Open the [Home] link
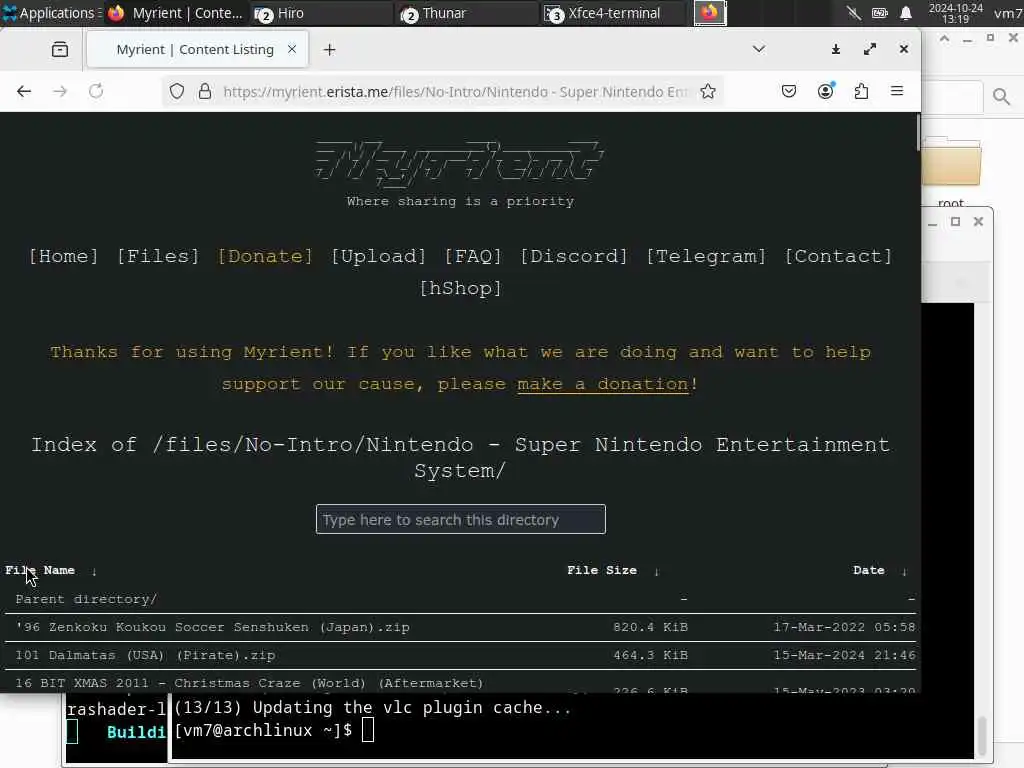Viewport: 1024px width, 768px height. point(63,256)
